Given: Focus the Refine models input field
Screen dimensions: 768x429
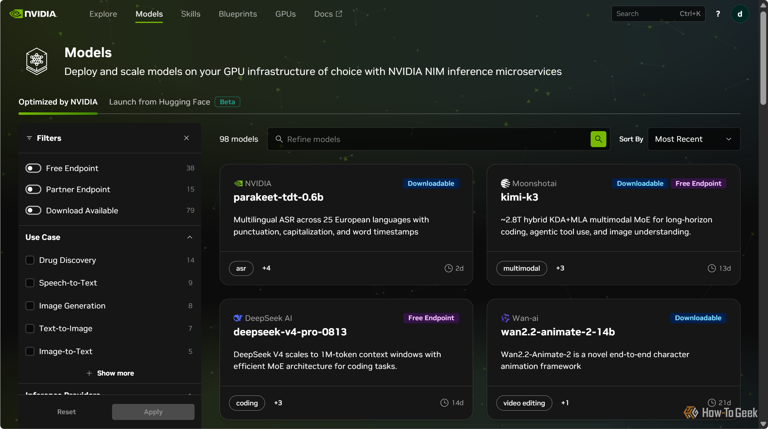Looking at the screenshot, I should [x=438, y=139].
